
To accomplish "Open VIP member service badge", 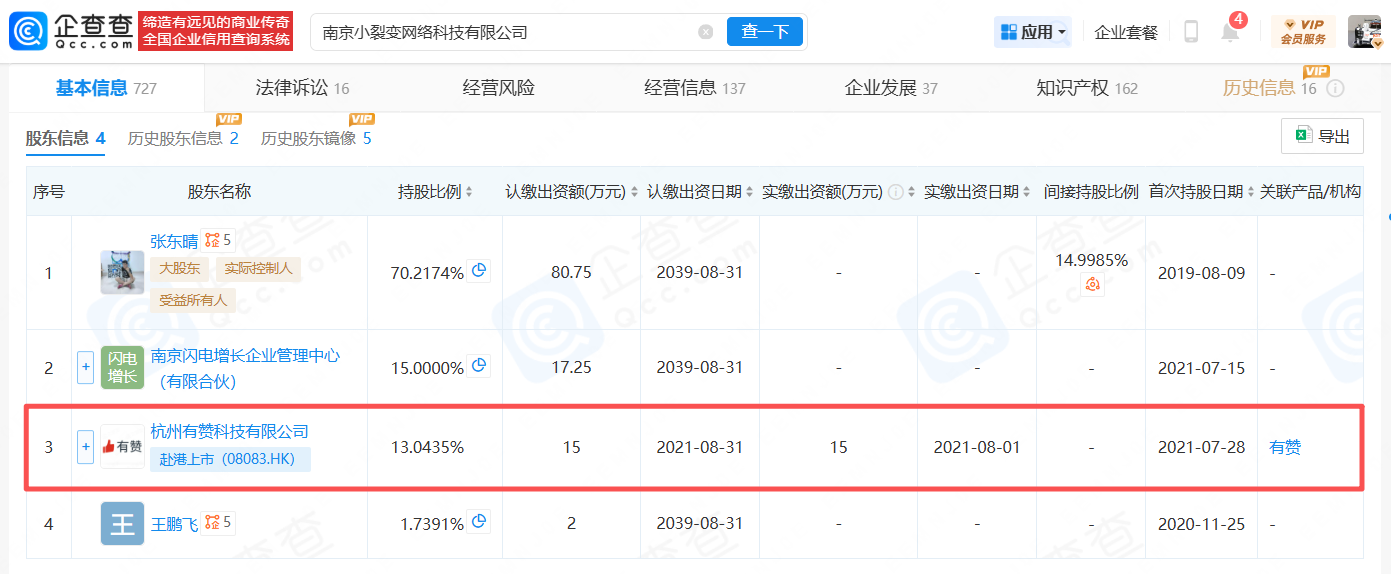I will [x=1302, y=32].
